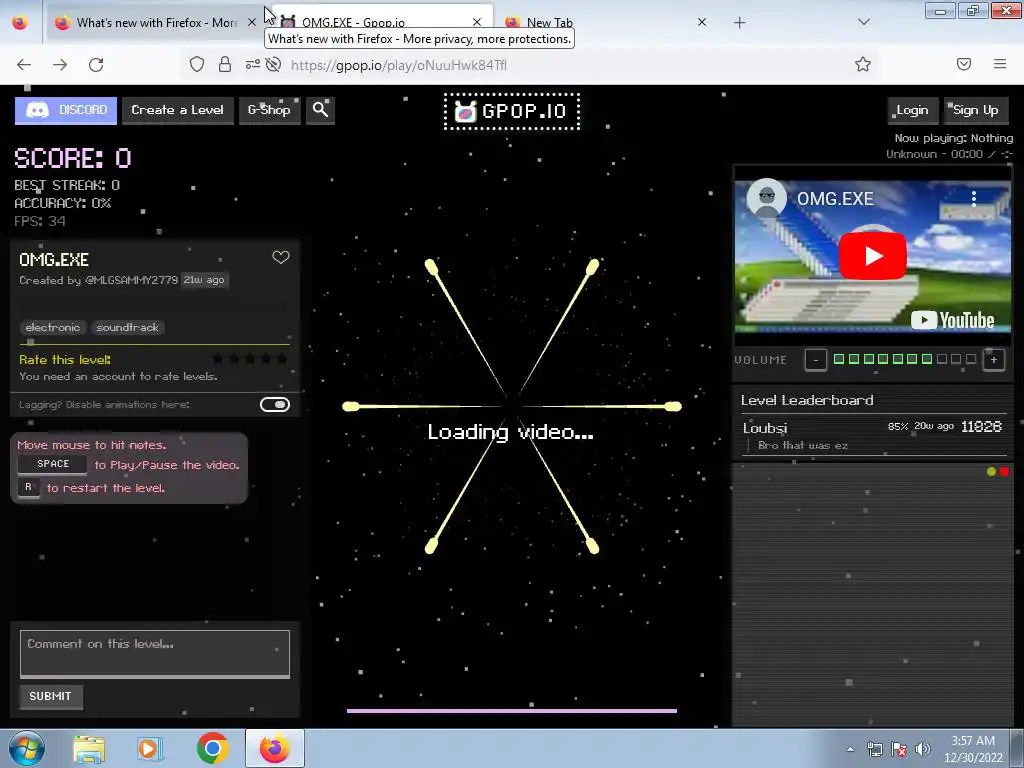Open YouTube video options menu (three dots)
This screenshot has width=1024, height=768.
[x=974, y=199]
